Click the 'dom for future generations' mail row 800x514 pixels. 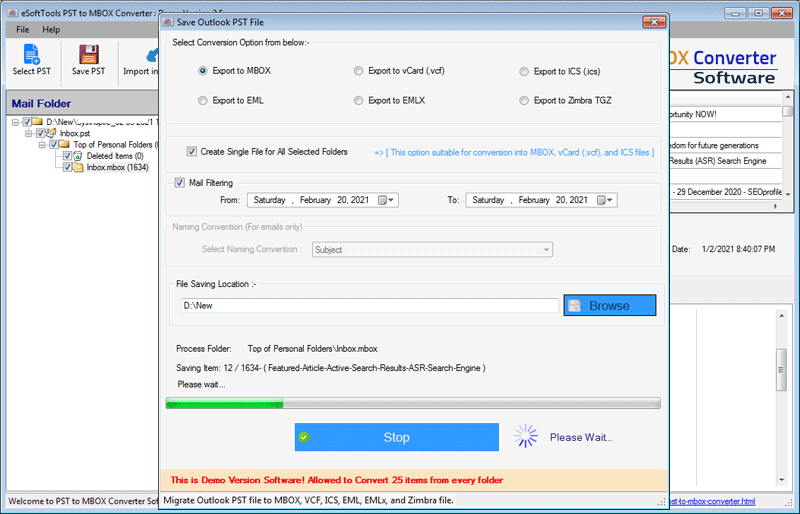tap(726, 145)
